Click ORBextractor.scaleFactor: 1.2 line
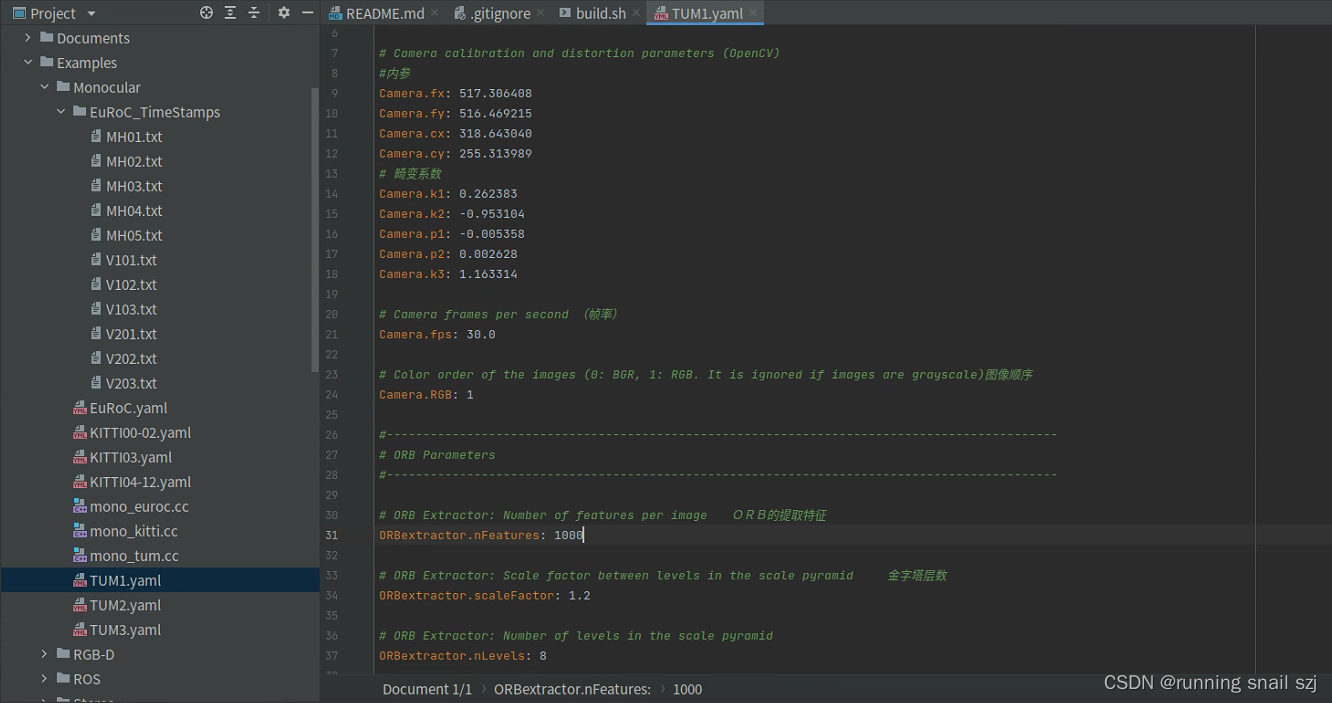The width and height of the screenshot is (1332, 703). pyautogui.click(x=485, y=595)
